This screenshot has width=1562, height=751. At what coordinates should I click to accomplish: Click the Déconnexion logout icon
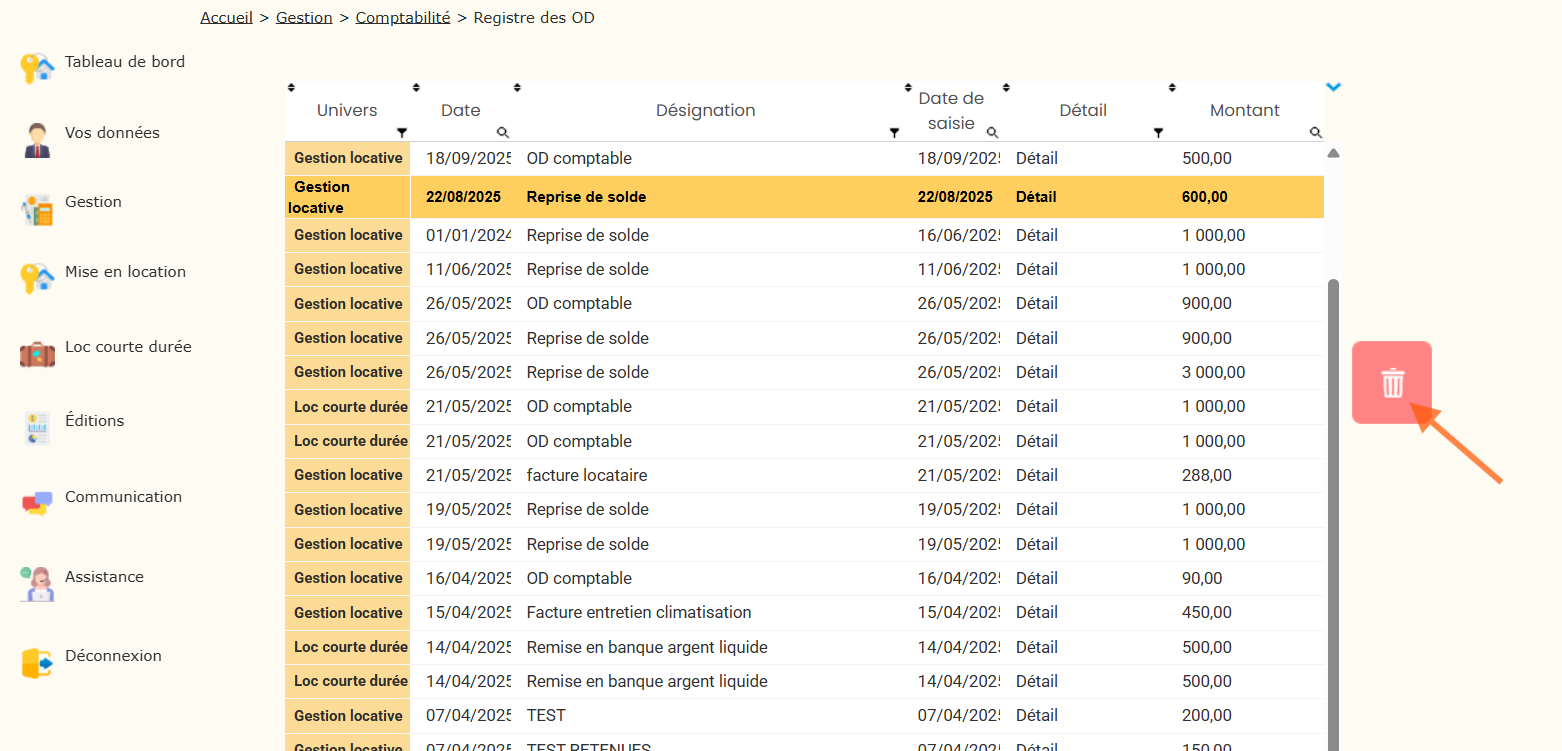click(x=37, y=663)
